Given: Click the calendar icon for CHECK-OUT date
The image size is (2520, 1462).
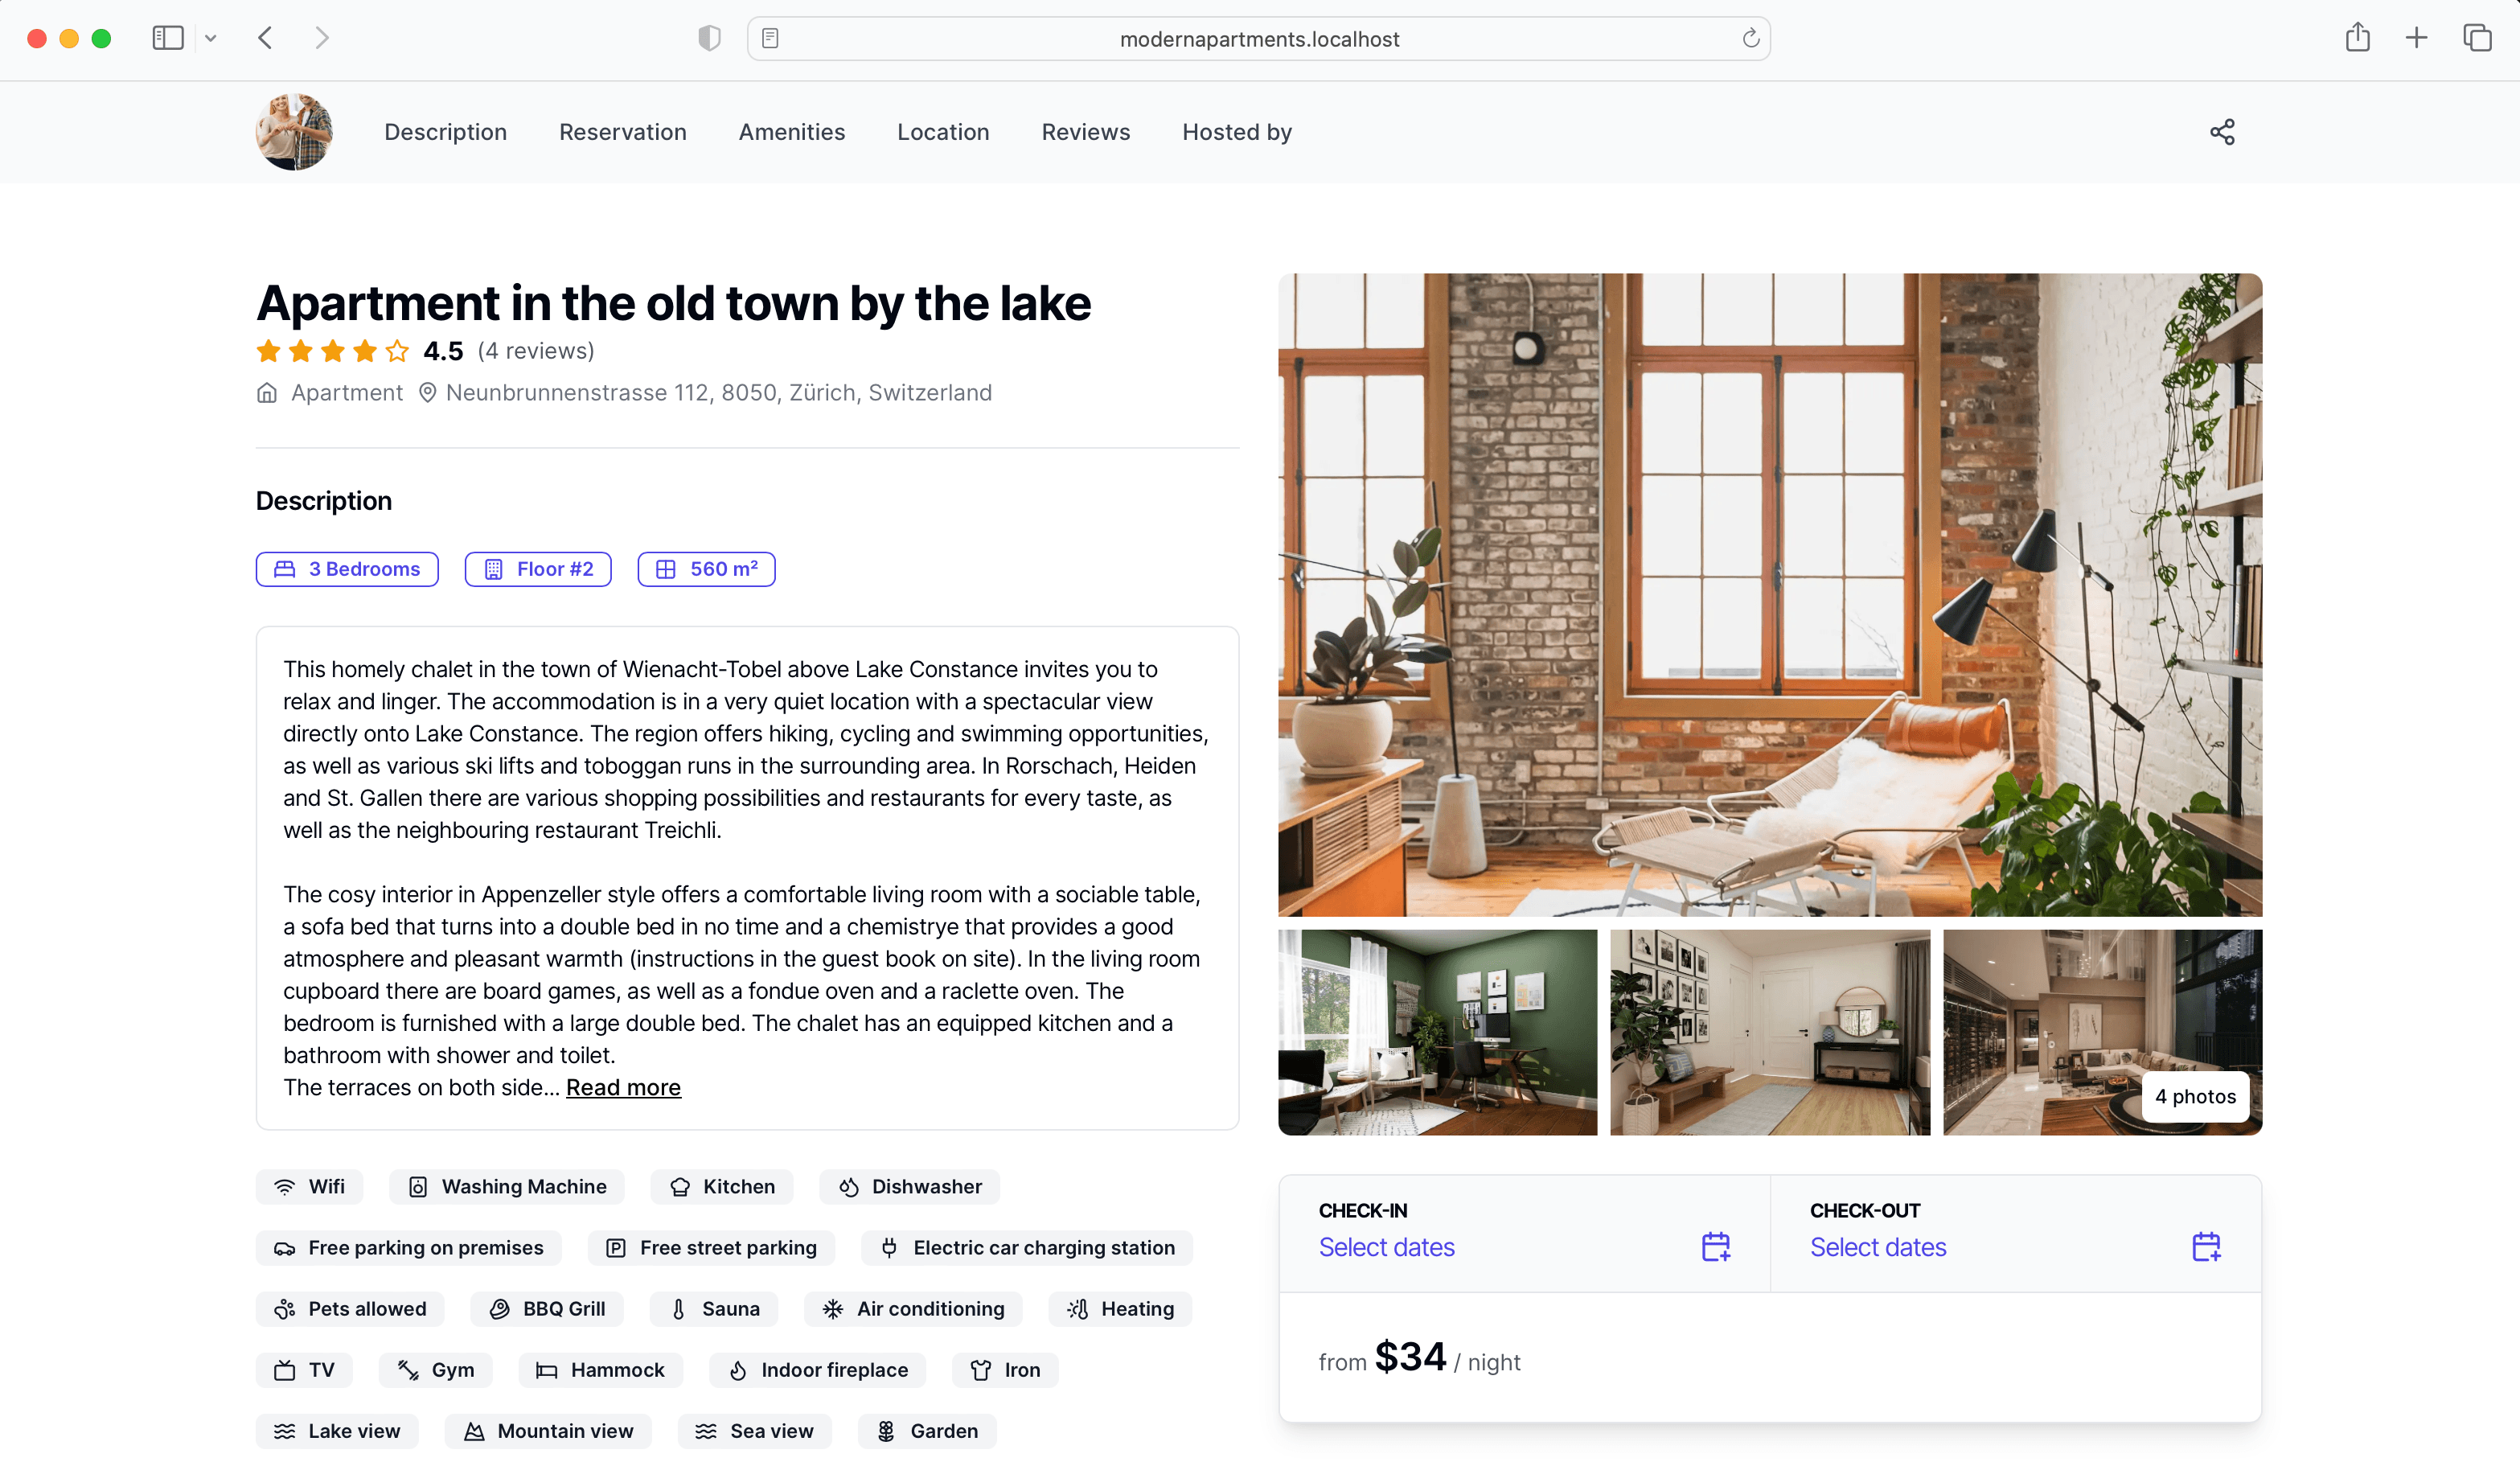Looking at the screenshot, I should (2206, 1246).
